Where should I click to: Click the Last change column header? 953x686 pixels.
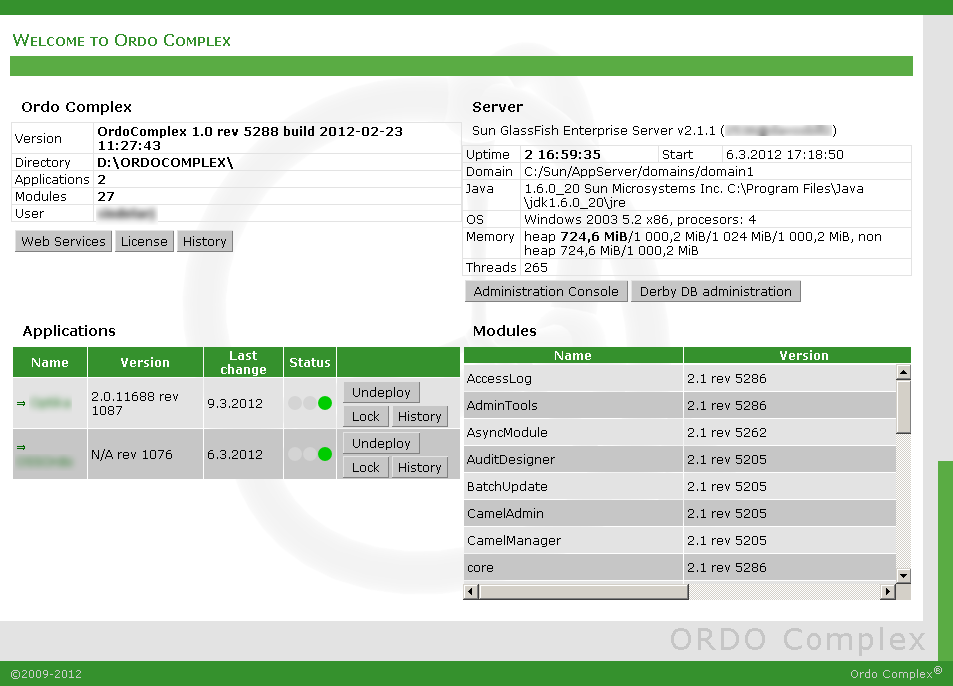coord(243,362)
